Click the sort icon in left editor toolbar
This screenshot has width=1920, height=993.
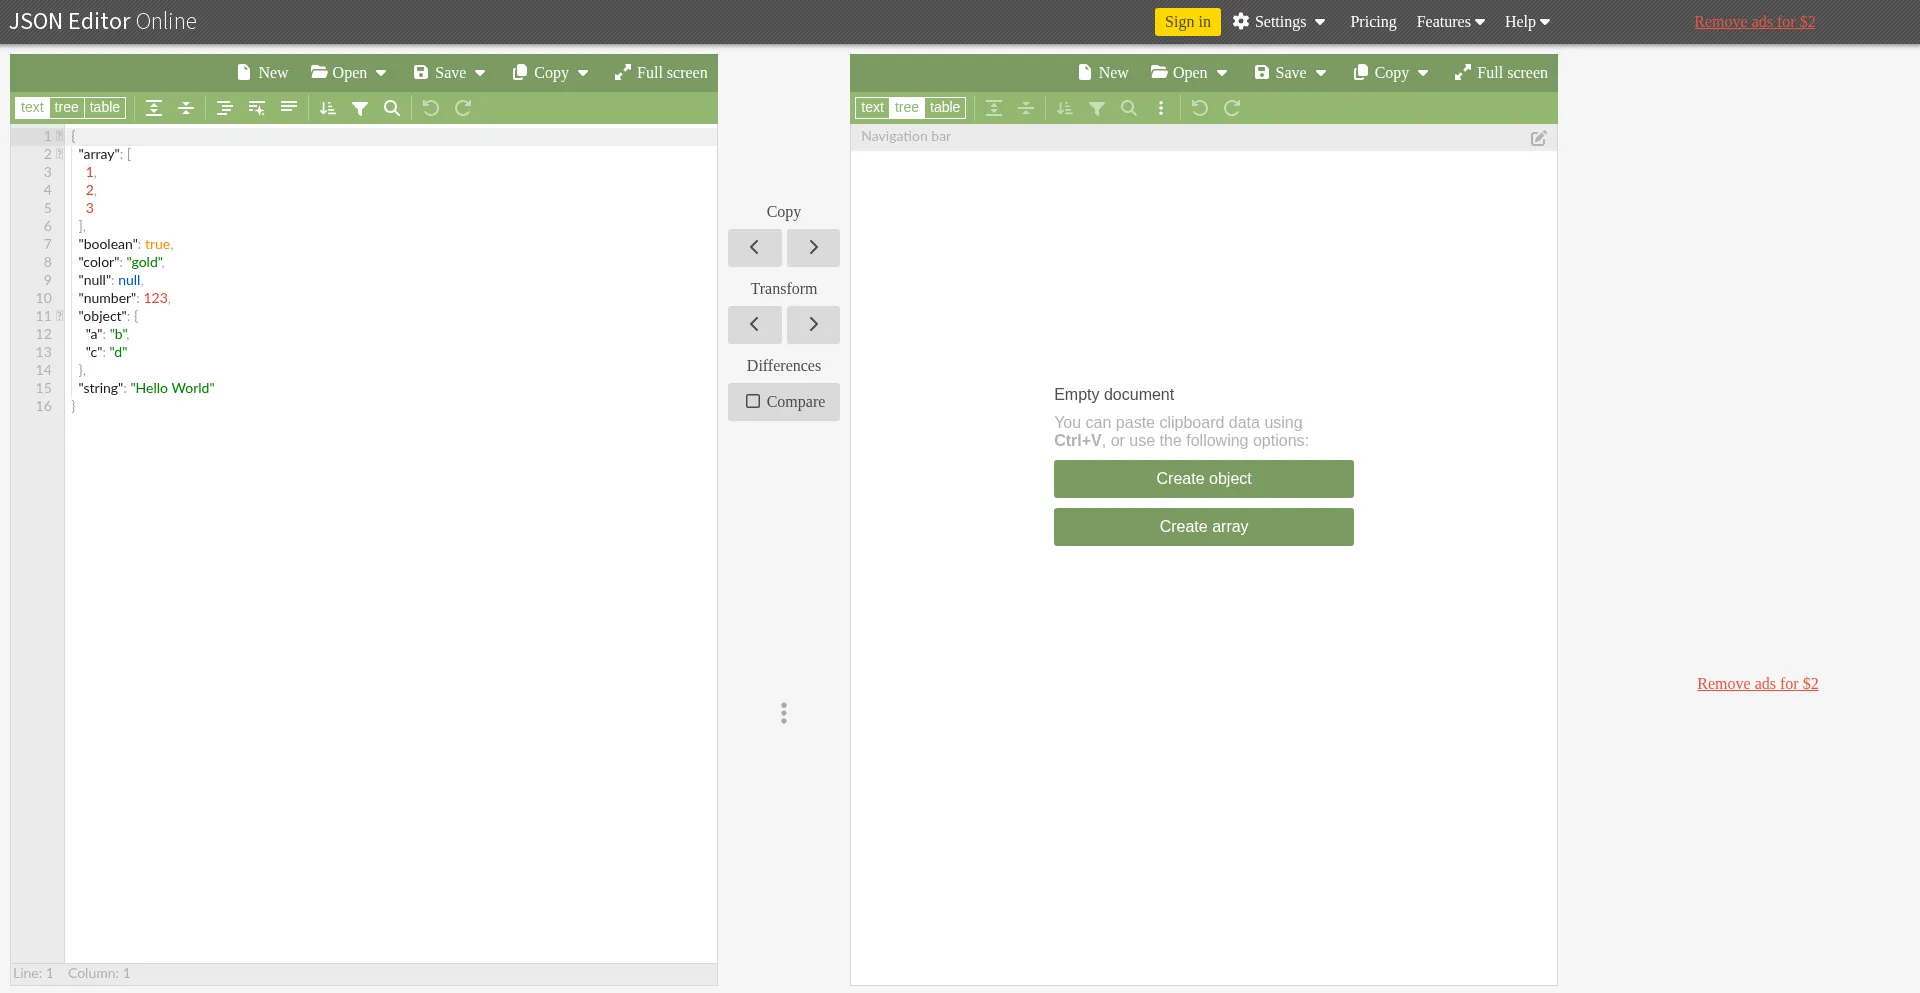(x=328, y=108)
